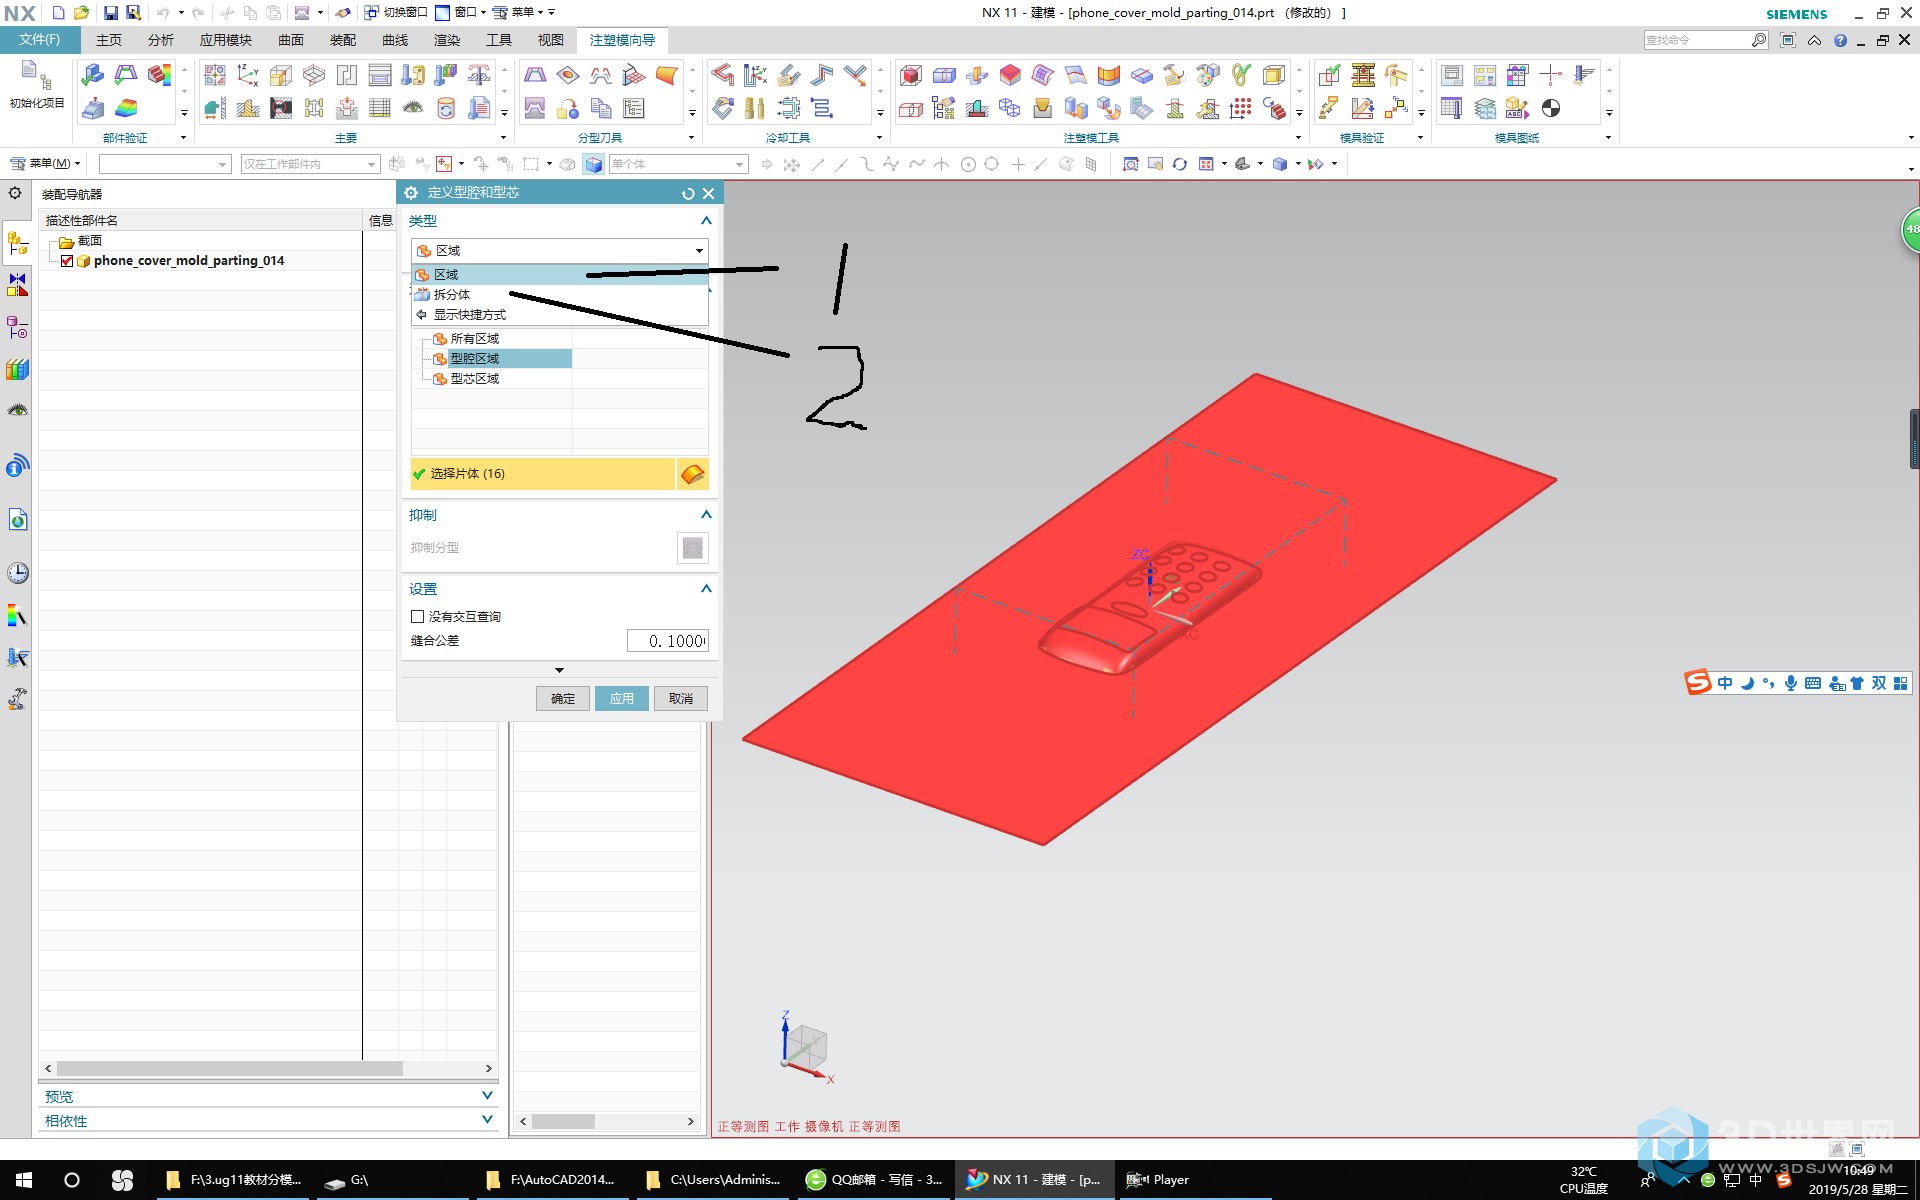Image resolution: width=1920 pixels, height=1200 pixels.
Task: Click 取消 button to cancel
Action: (681, 697)
